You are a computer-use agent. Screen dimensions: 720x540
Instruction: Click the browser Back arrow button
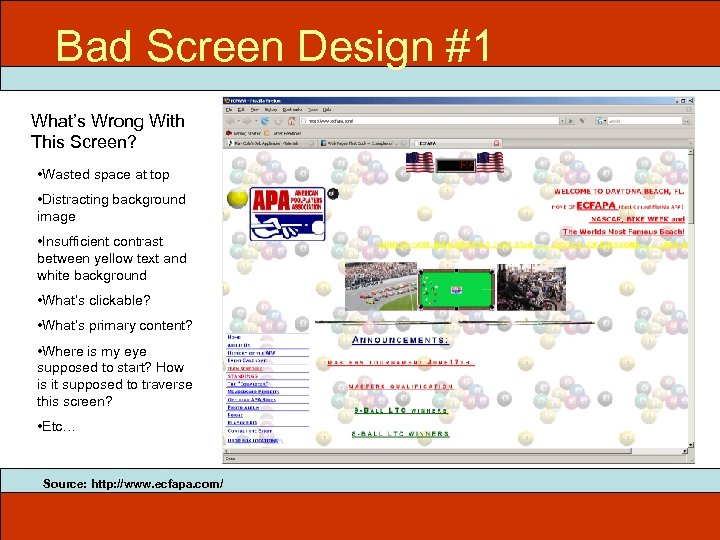tap(230, 121)
